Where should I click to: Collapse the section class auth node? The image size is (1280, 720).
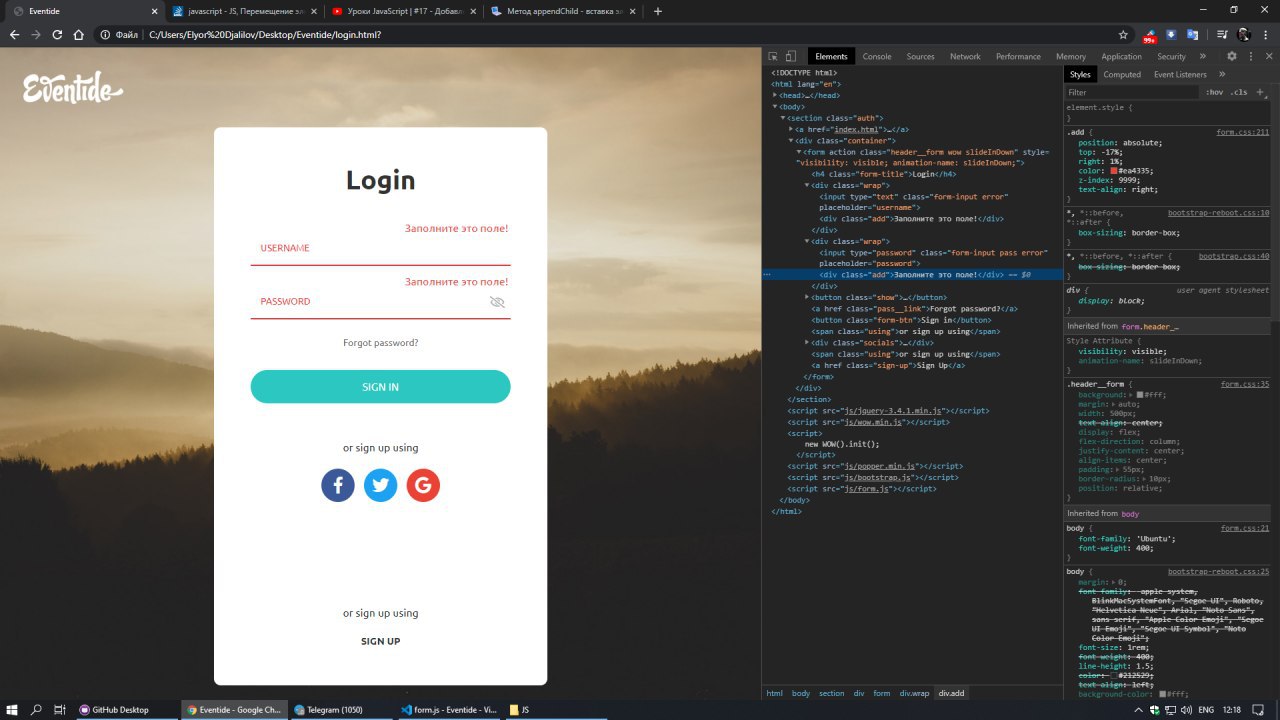783,118
